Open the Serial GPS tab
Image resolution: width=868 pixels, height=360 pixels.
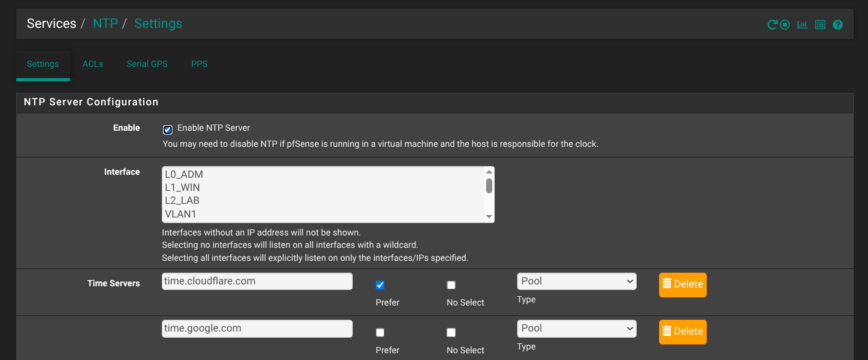tap(147, 64)
